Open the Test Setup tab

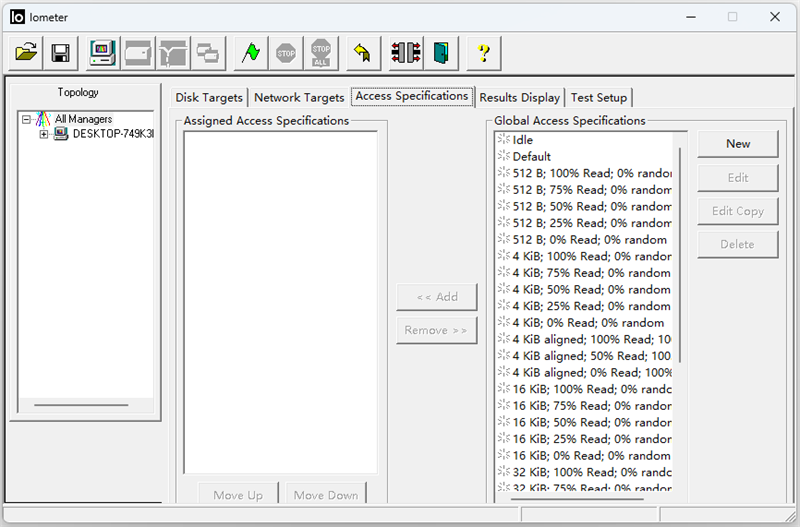(599, 97)
